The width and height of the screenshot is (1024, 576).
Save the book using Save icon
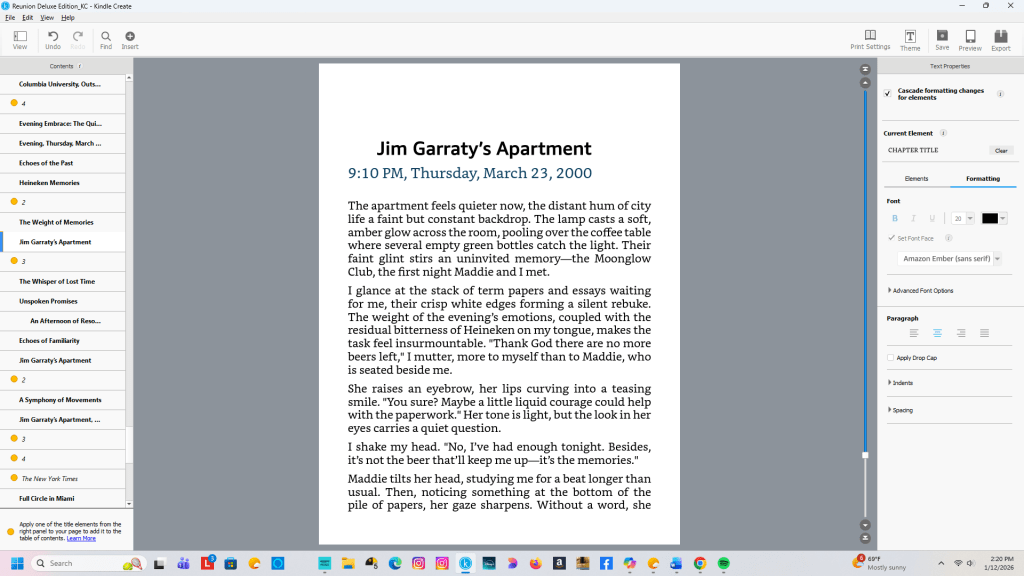pyautogui.click(x=942, y=39)
